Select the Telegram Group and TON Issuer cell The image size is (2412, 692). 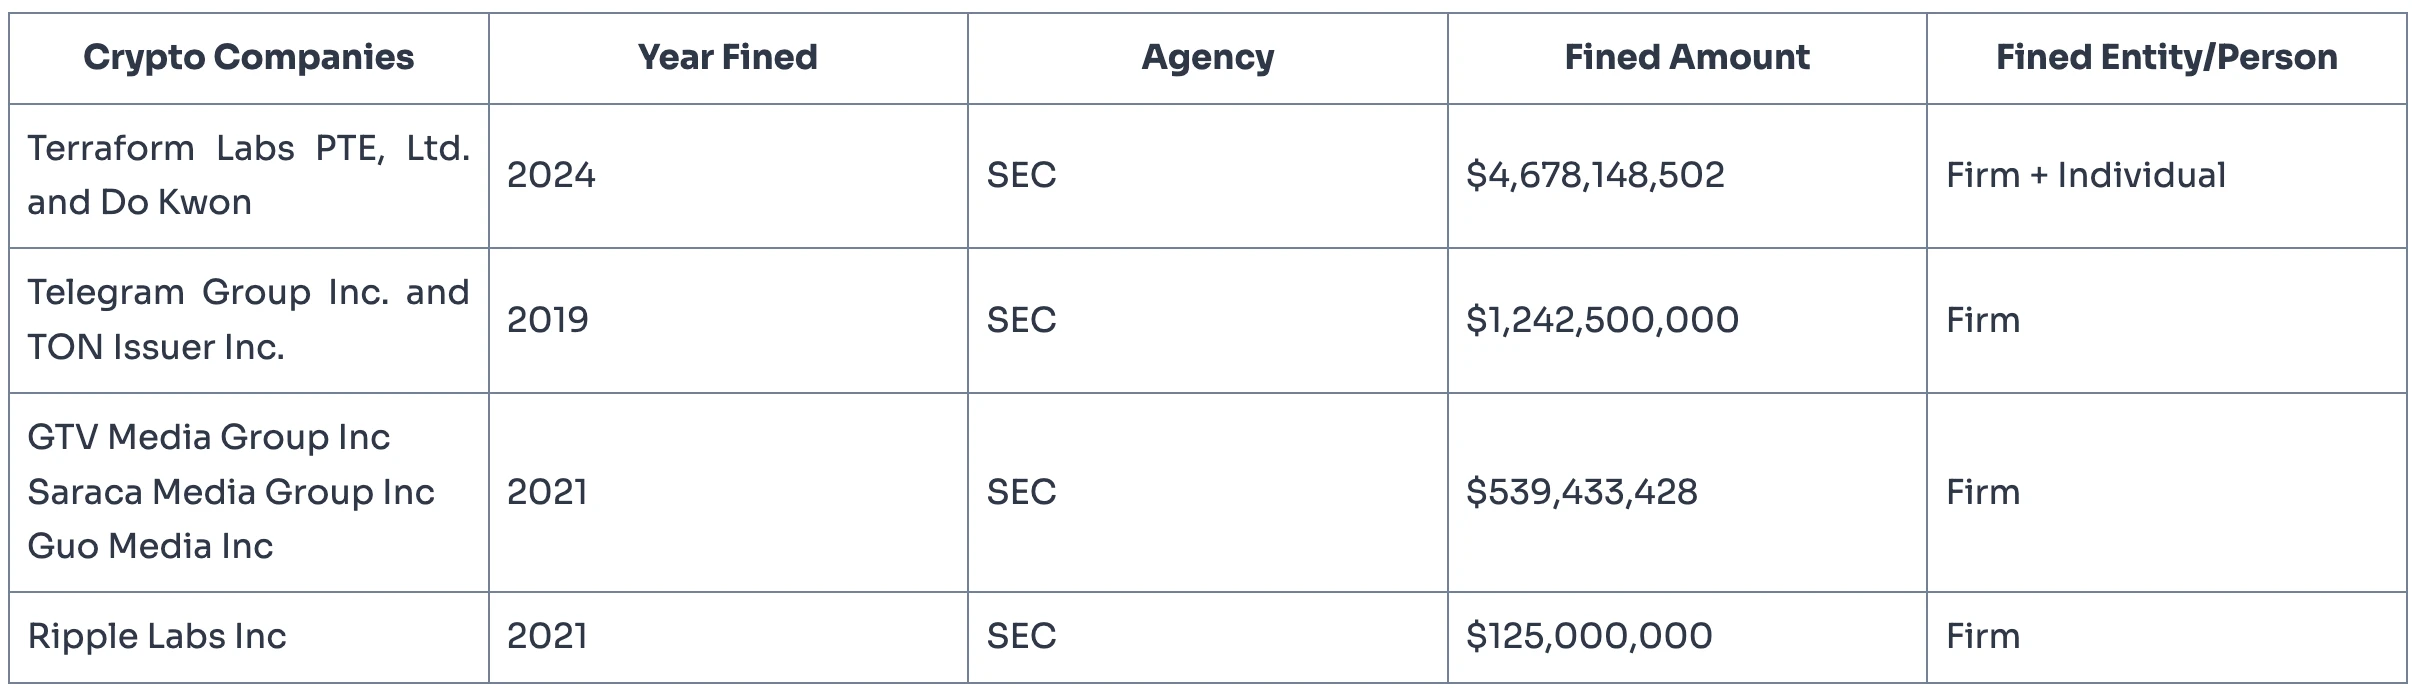tap(248, 320)
